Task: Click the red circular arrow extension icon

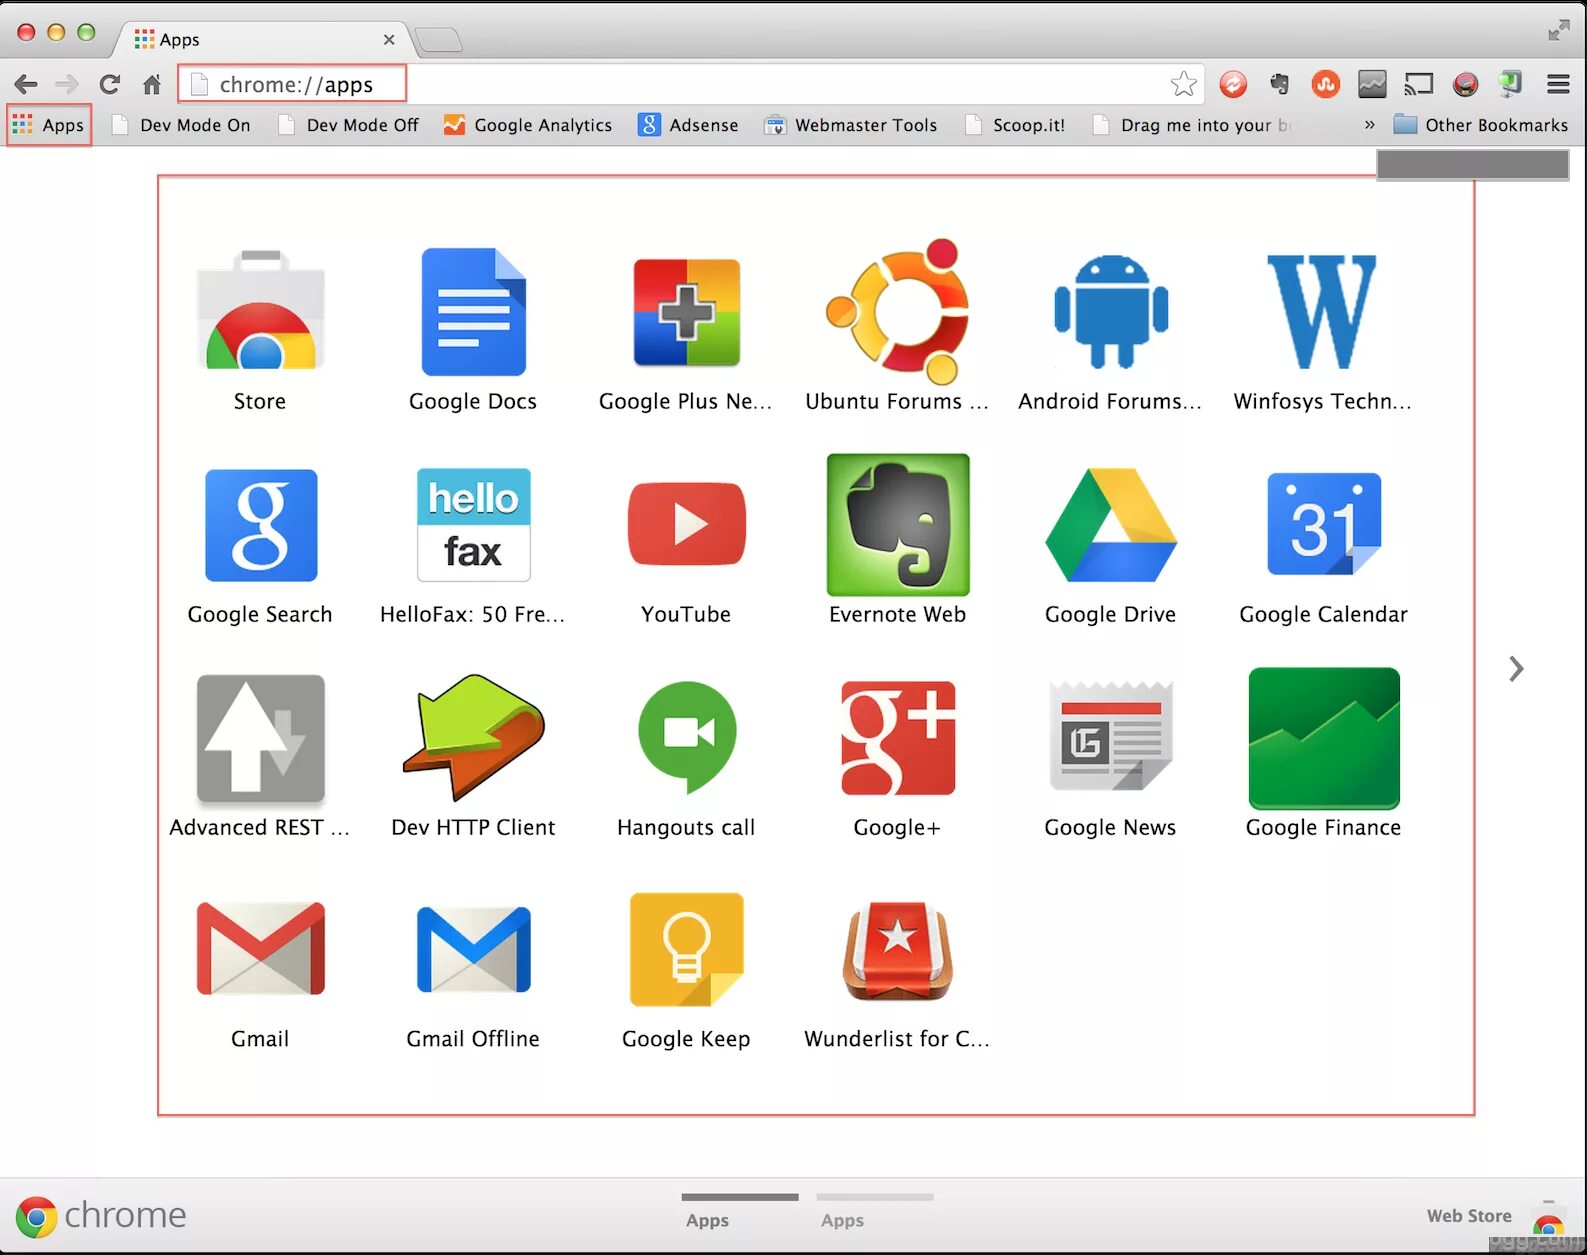Action: tap(1233, 85)
